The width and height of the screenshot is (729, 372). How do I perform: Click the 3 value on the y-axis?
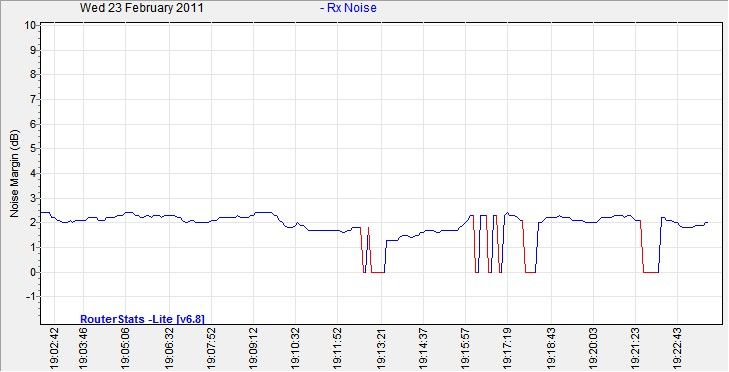tap(33, 198)
